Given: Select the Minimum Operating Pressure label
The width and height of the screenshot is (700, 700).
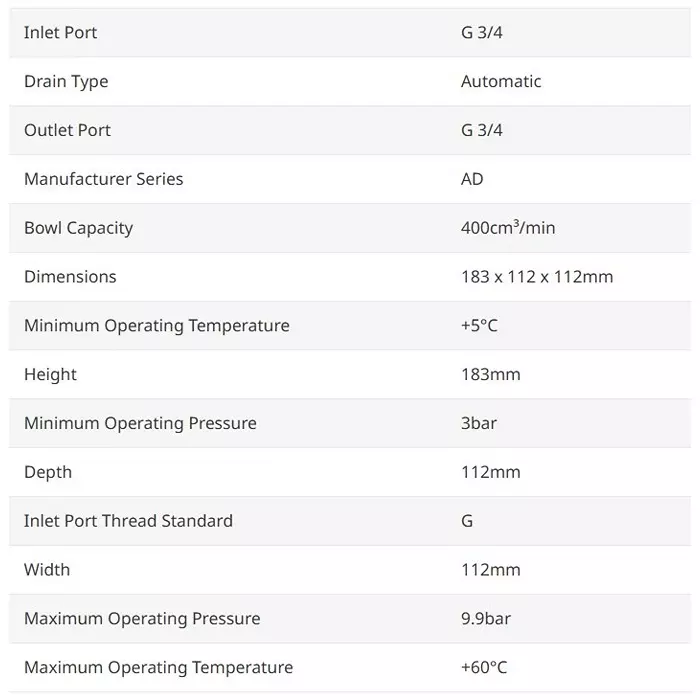Looking at the screenshot, I should coord(140,424).
